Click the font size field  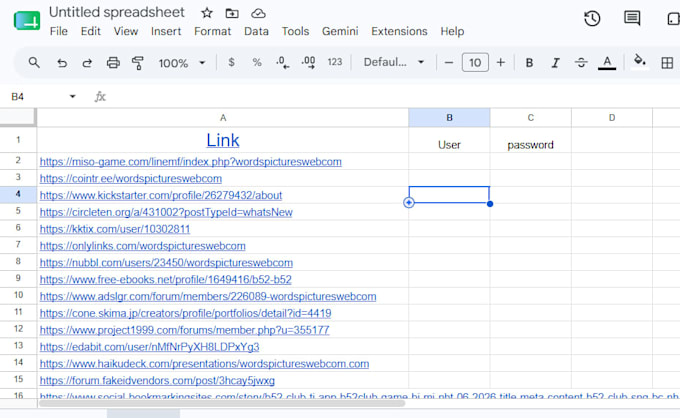point(475,63)
